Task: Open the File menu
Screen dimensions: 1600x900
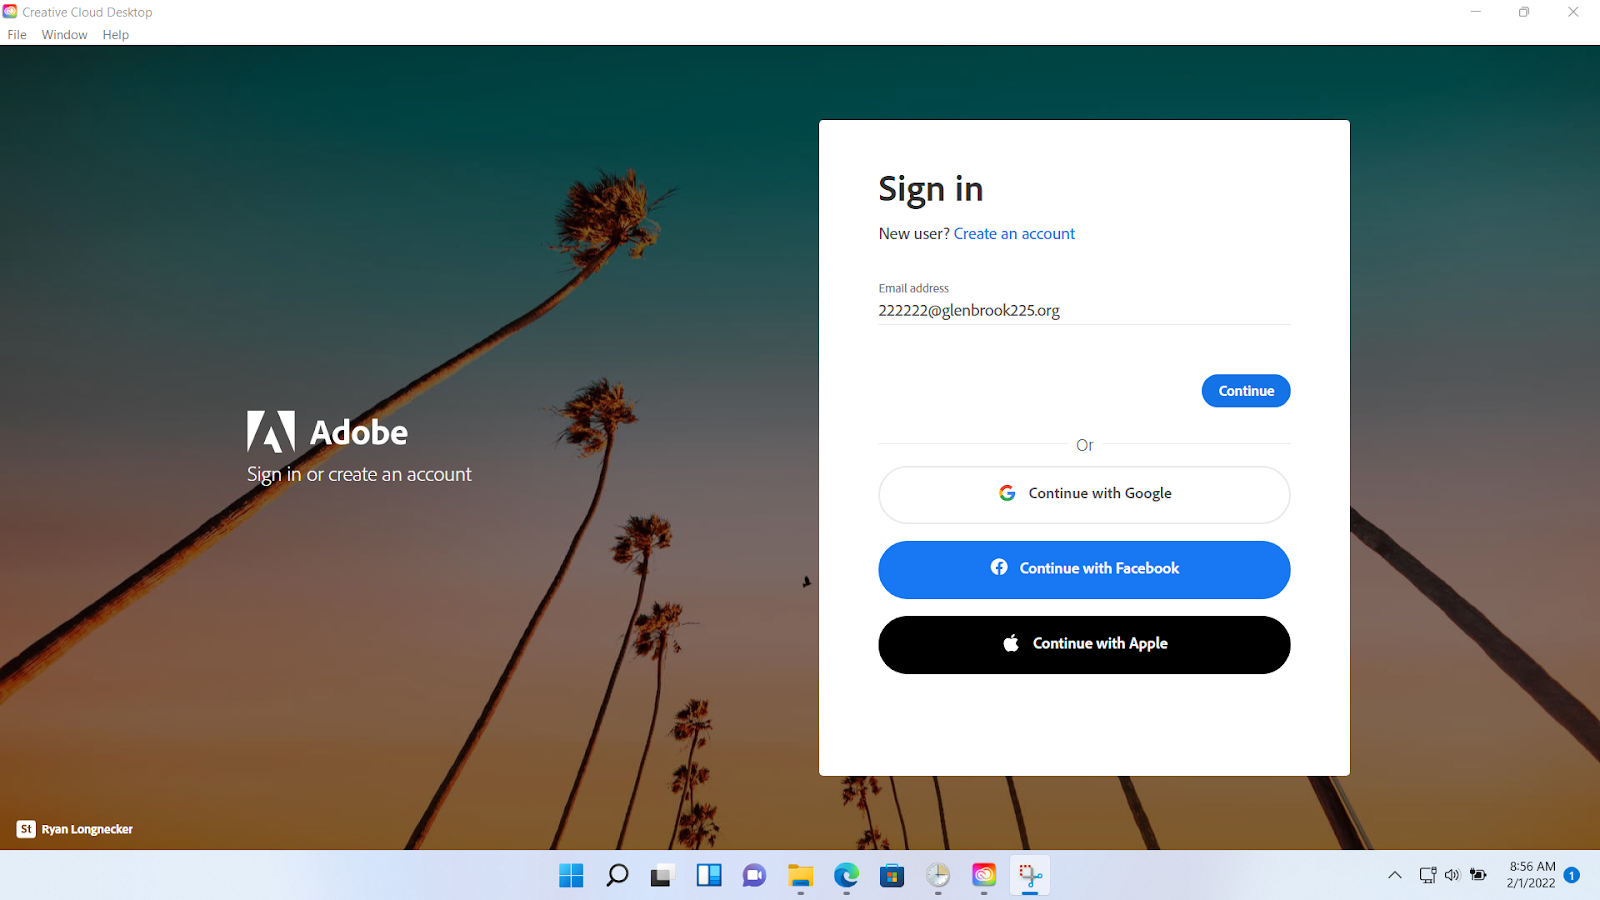Action: coord(17,35)
